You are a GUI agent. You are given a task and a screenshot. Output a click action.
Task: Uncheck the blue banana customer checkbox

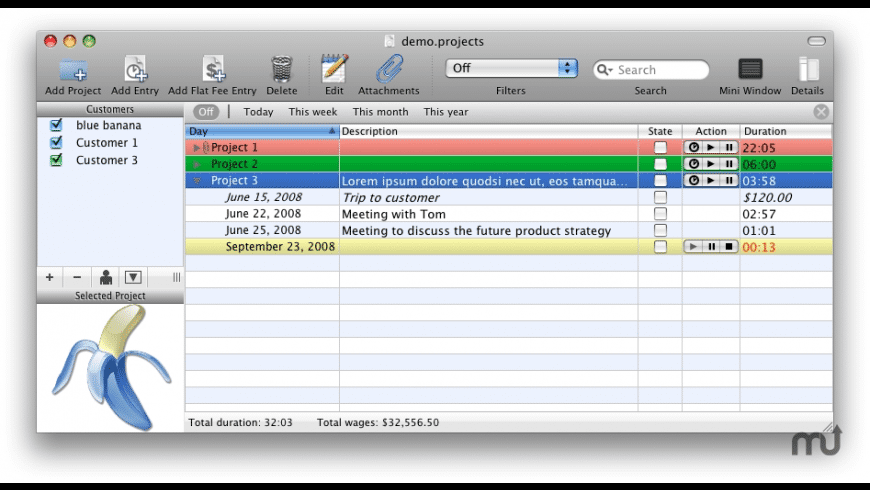(x=56, y=126)
